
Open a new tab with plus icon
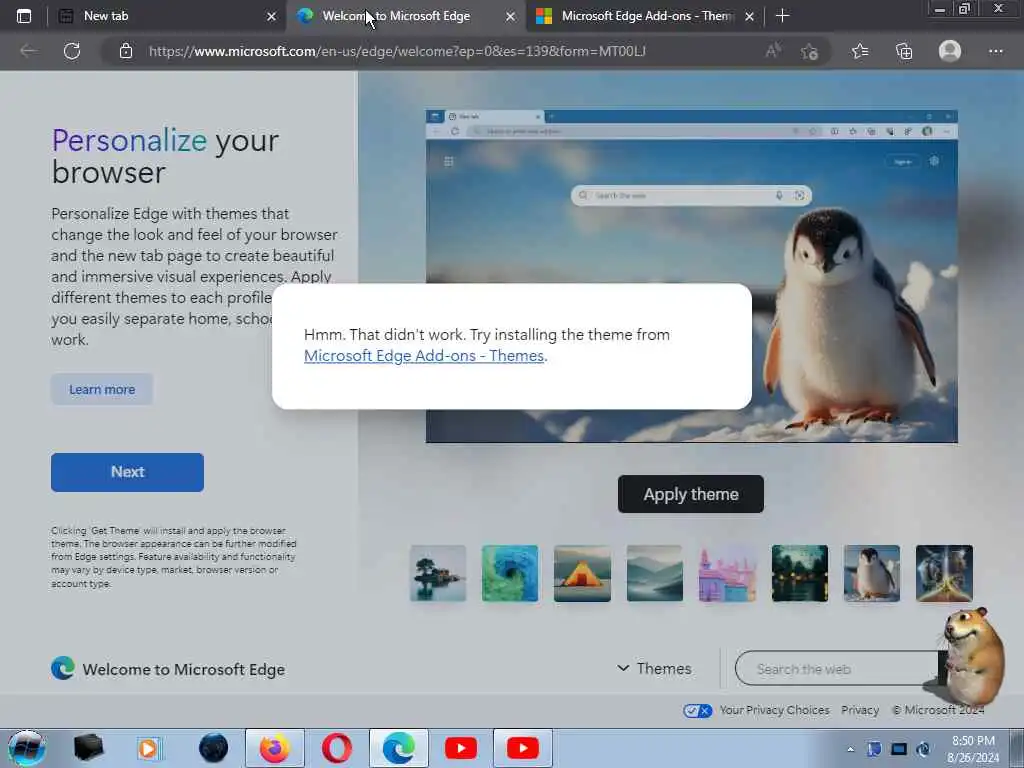pyautogui.click(x=782, y=16)
